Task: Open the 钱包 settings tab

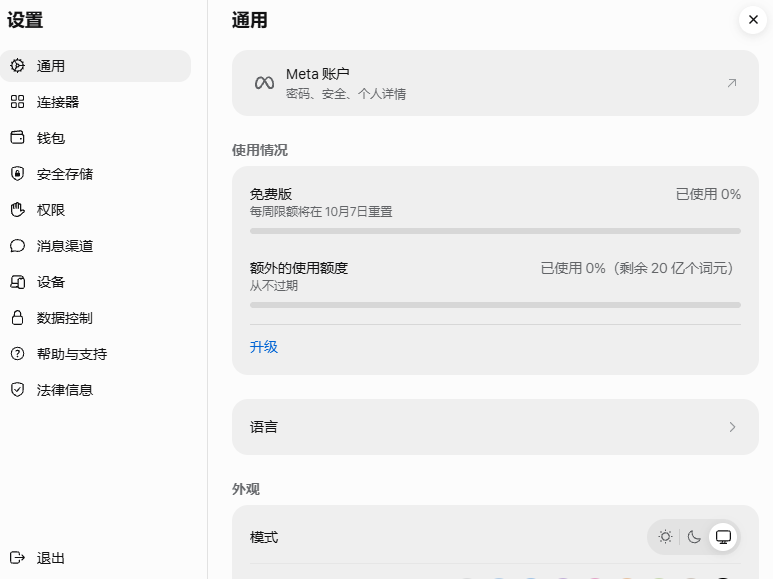Action: coord(96,138)
